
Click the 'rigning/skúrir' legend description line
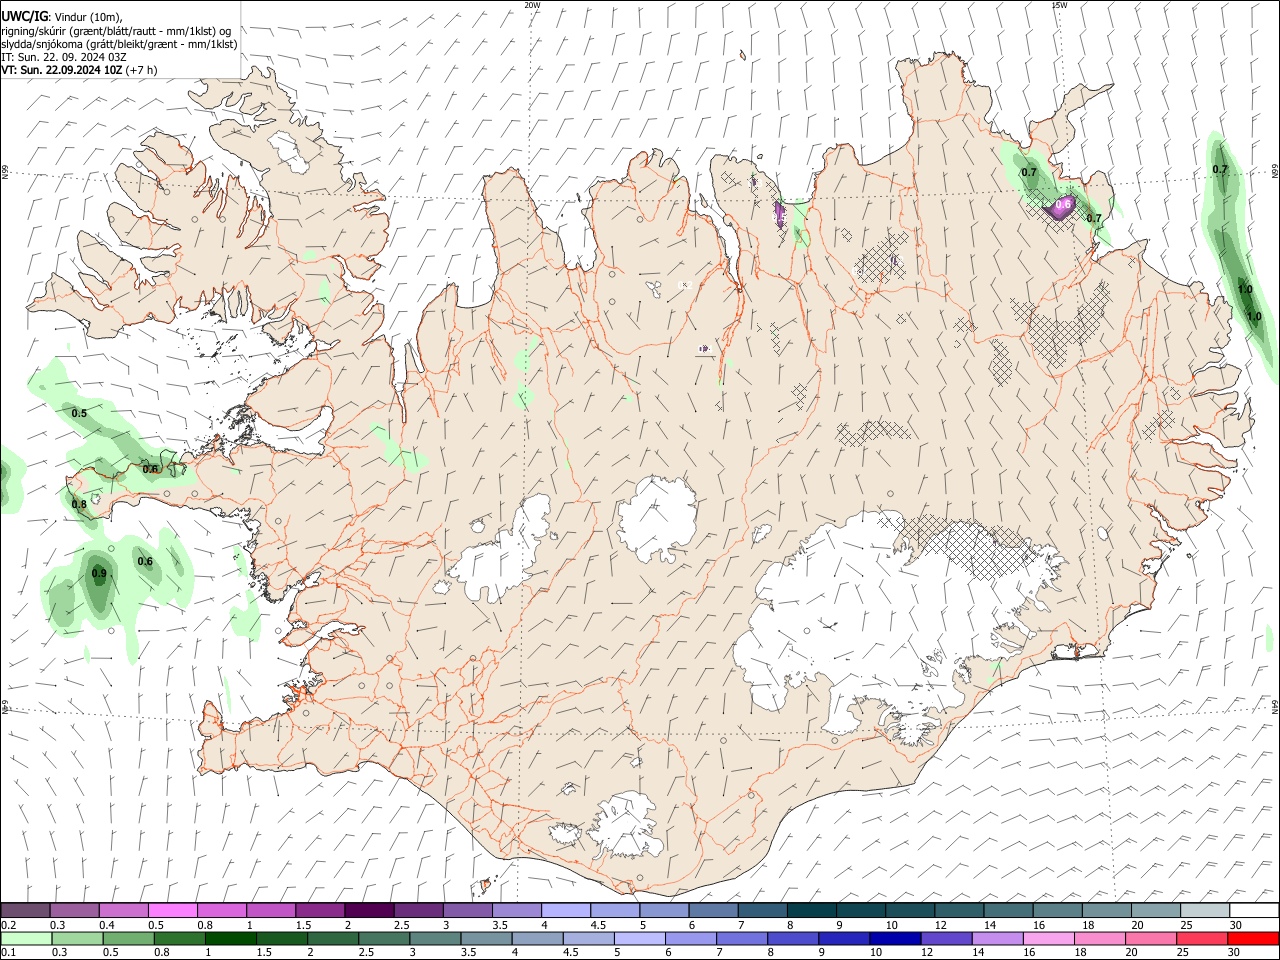coord(116,31)
